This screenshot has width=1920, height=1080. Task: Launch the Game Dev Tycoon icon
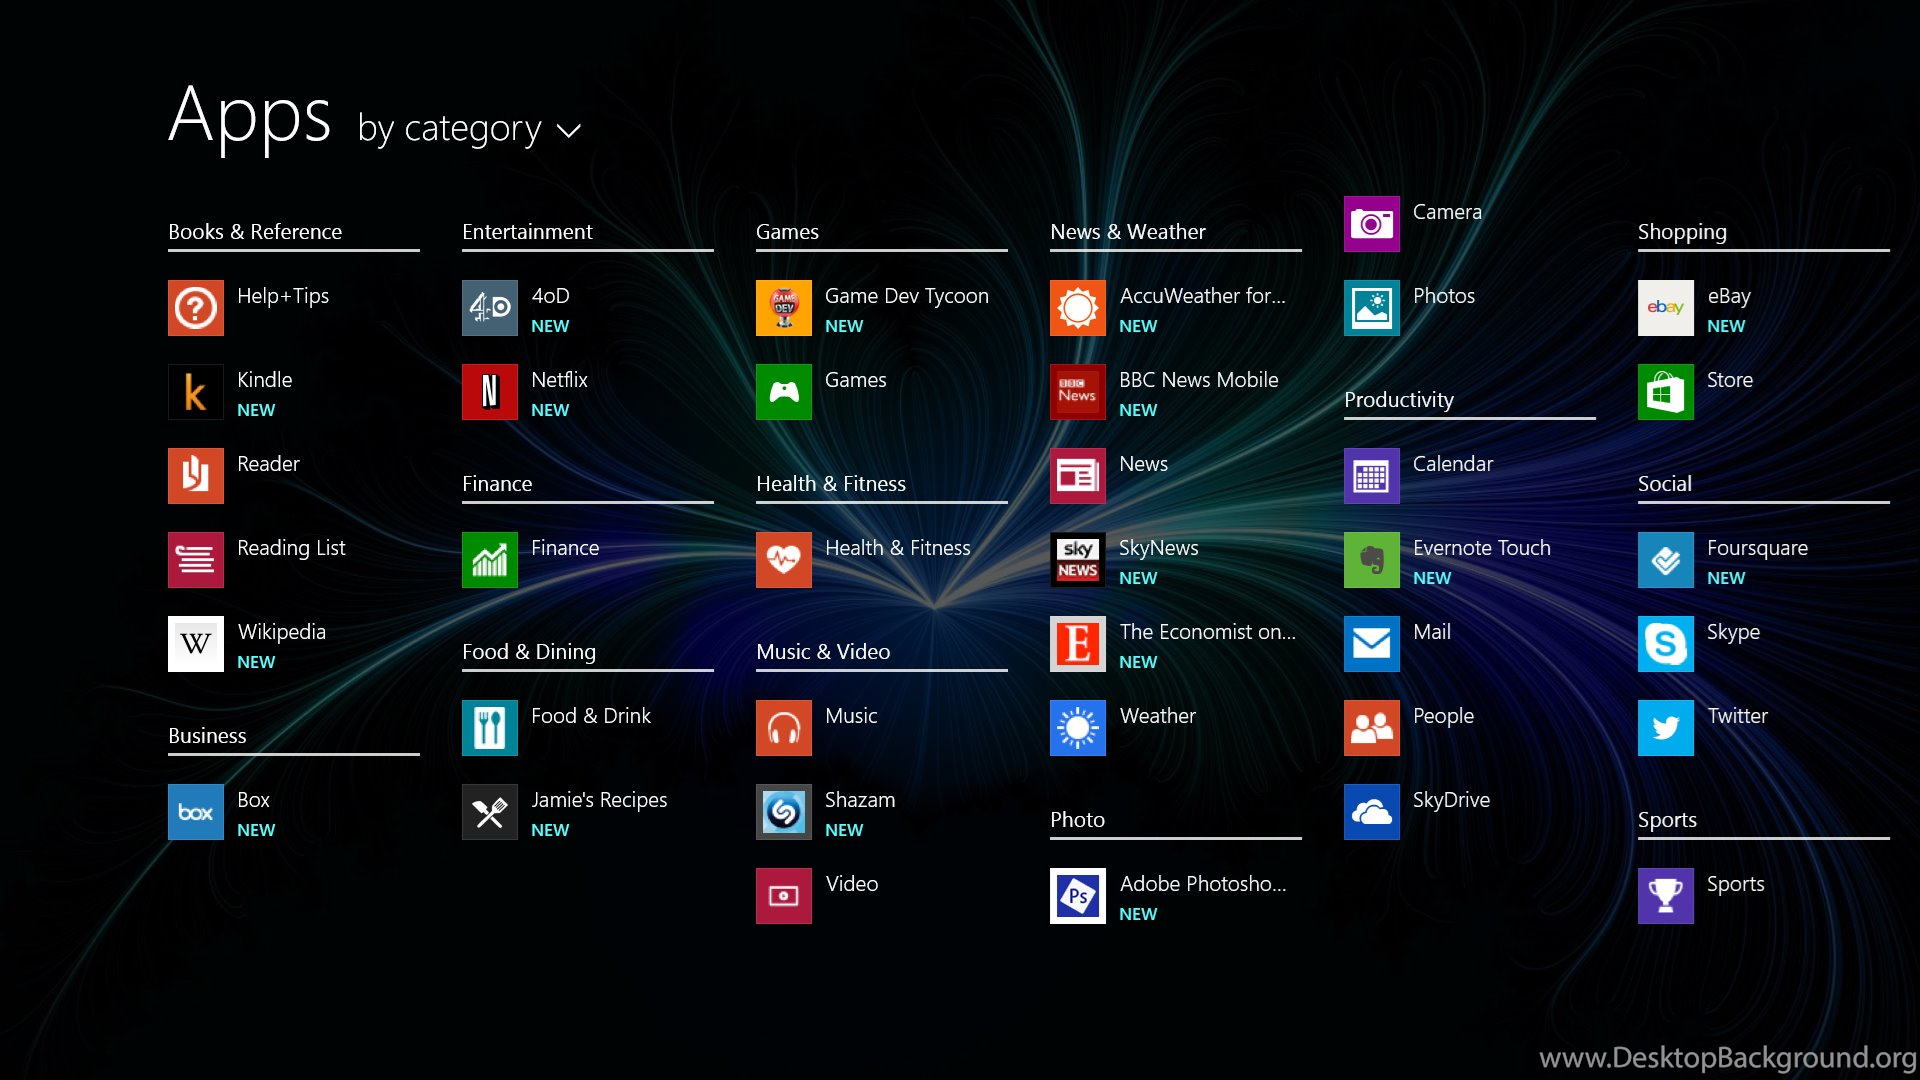click(x=784, y=308)
